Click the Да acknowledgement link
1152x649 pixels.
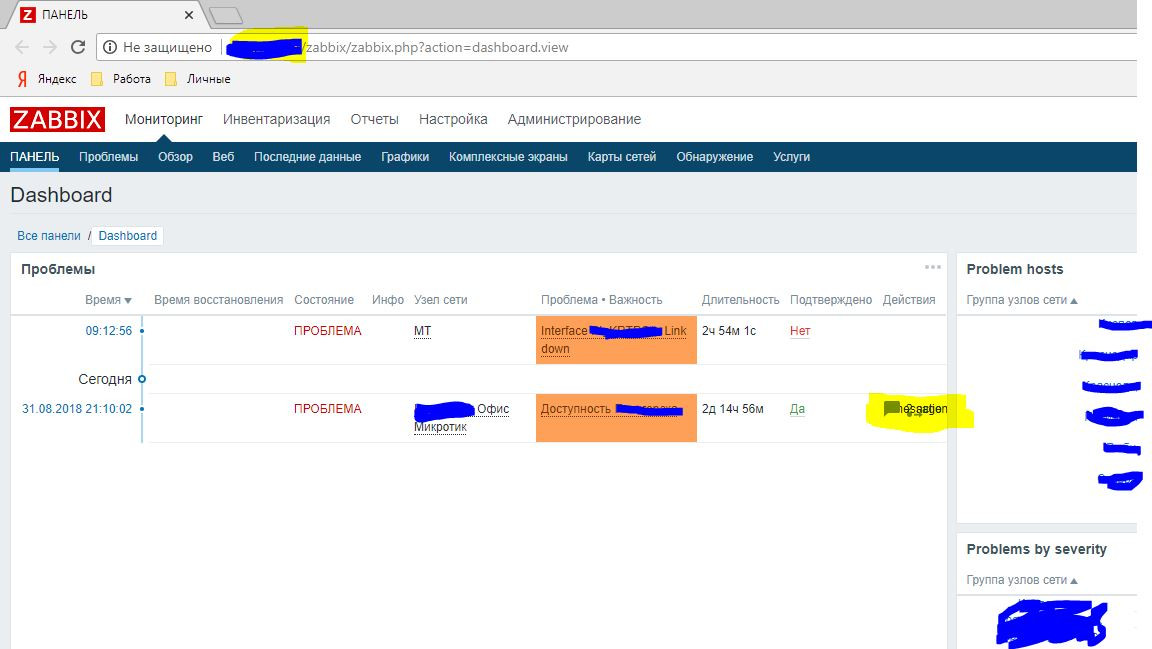tap(797, 409)
